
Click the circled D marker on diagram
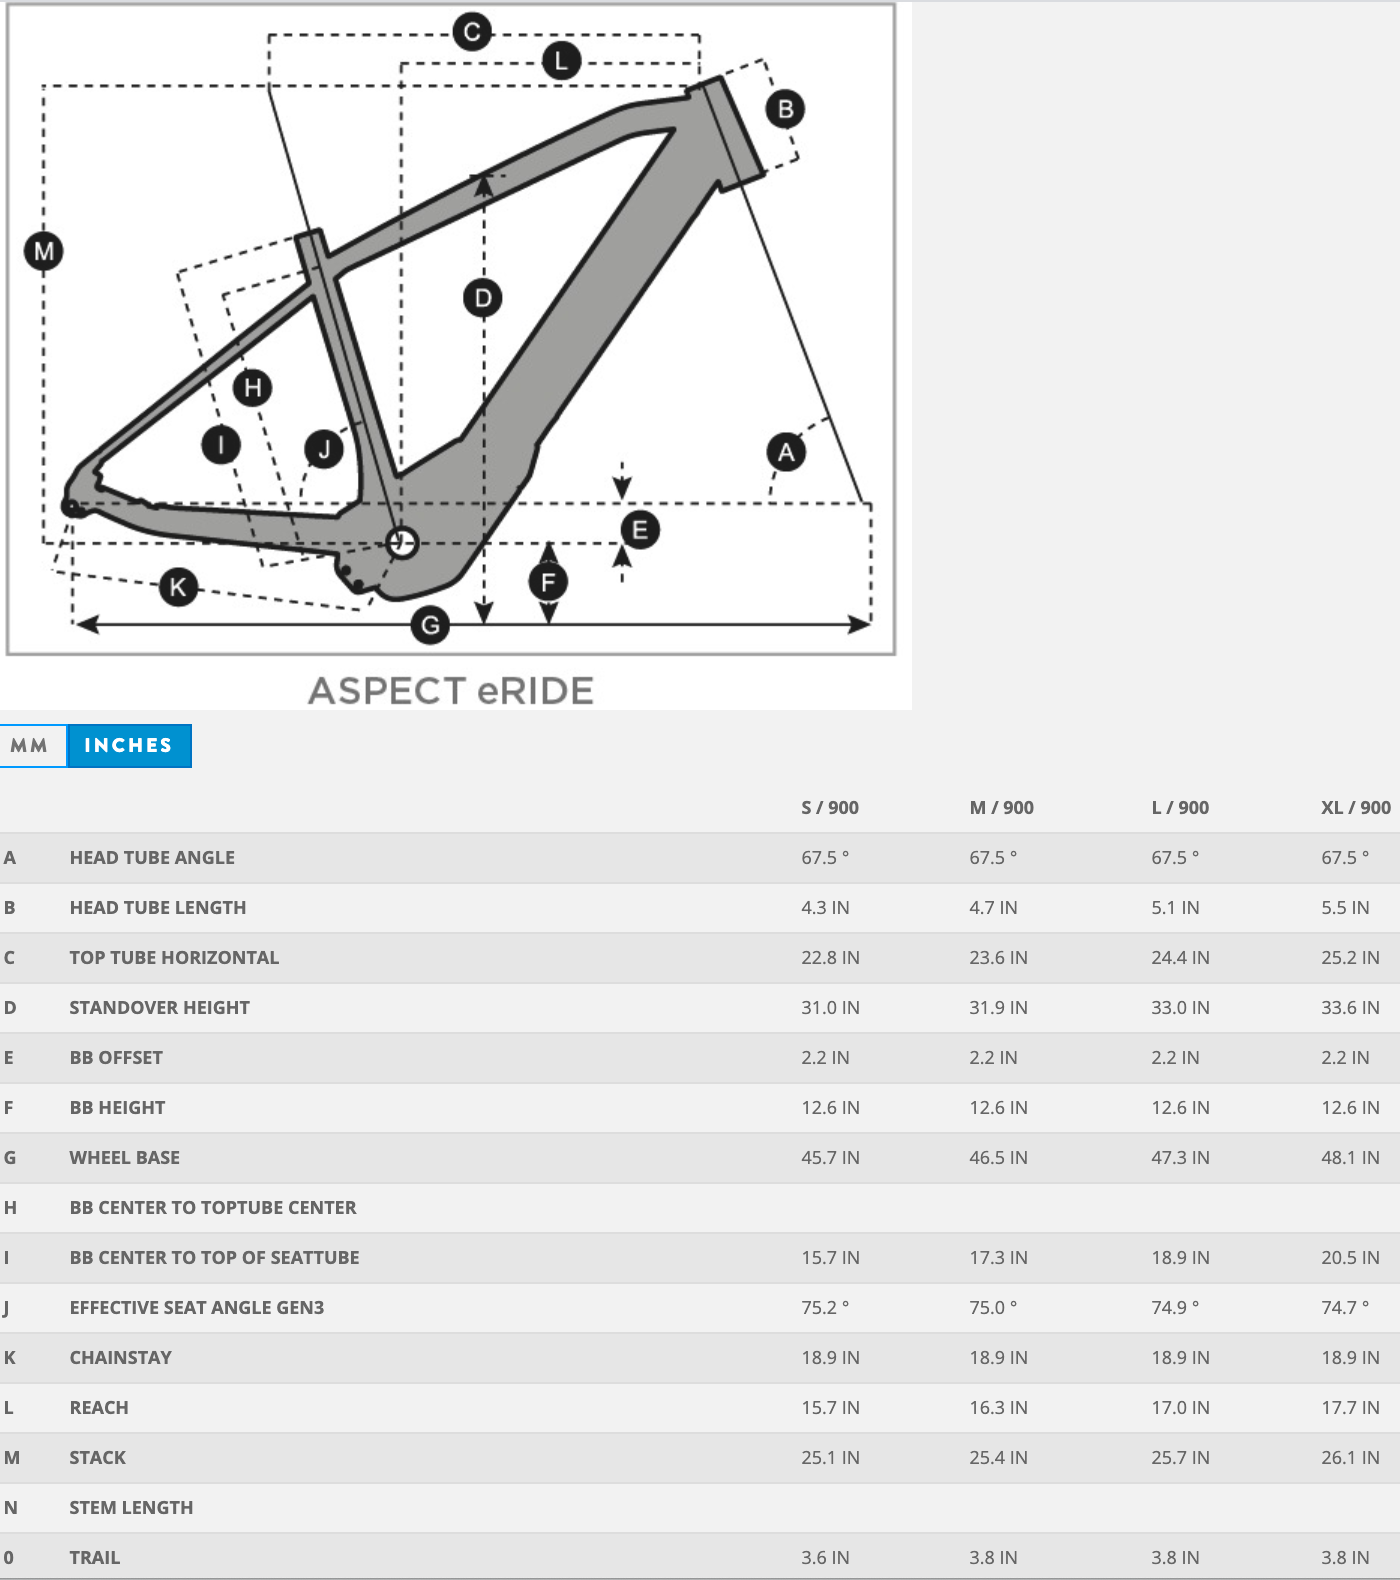tap(483, 298)
